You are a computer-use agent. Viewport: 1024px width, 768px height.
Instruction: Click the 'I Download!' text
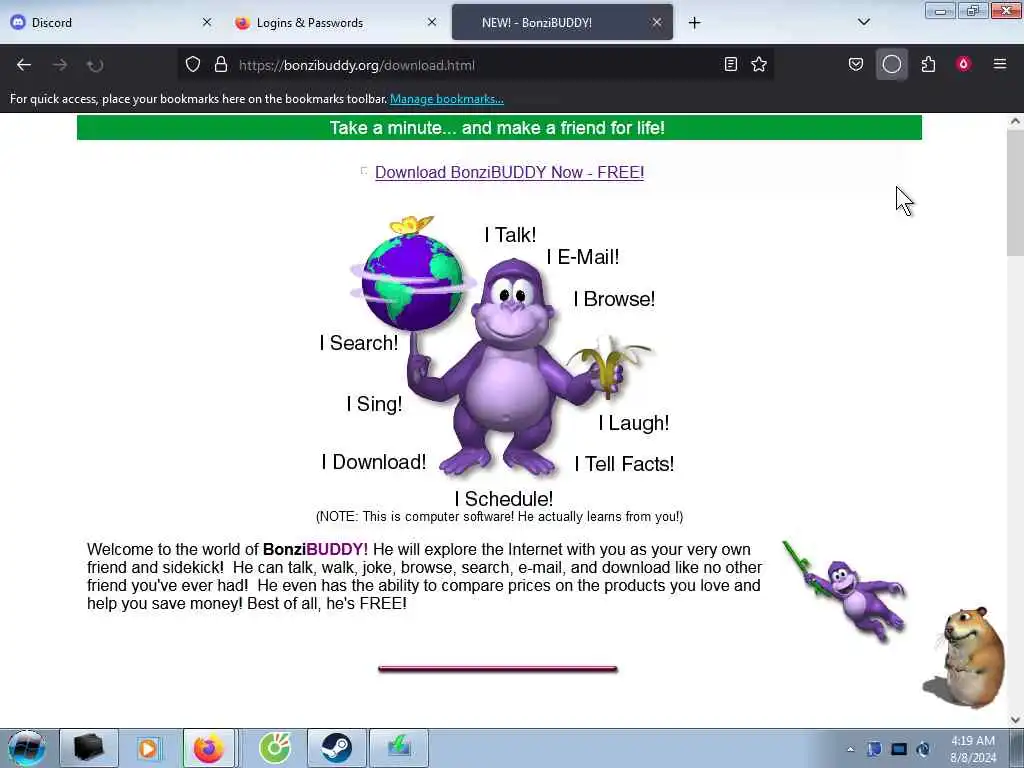[374, 462]
